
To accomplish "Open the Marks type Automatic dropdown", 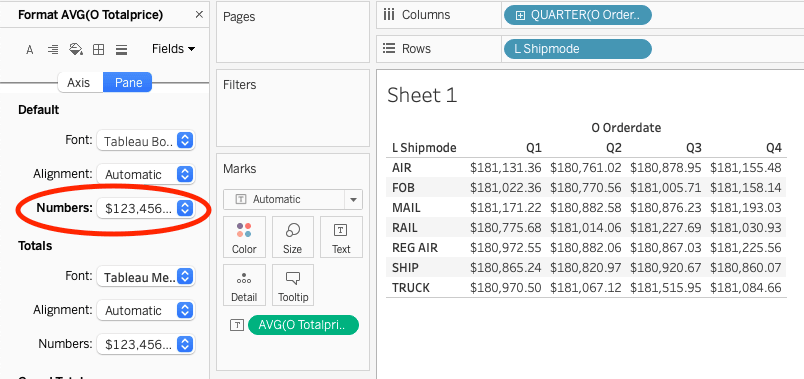I will 293,200.
